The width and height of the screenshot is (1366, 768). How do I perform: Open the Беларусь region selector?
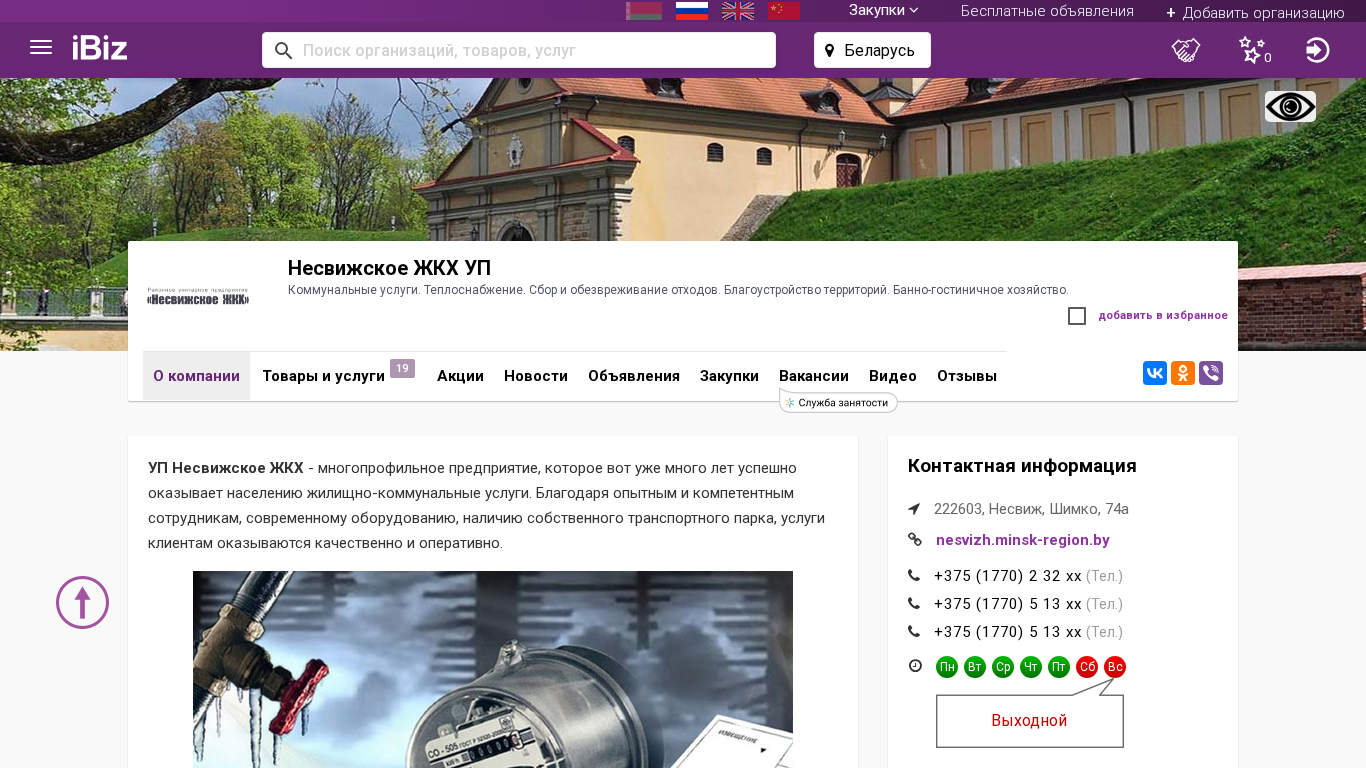pyautogui.click(x=872, y=50)
